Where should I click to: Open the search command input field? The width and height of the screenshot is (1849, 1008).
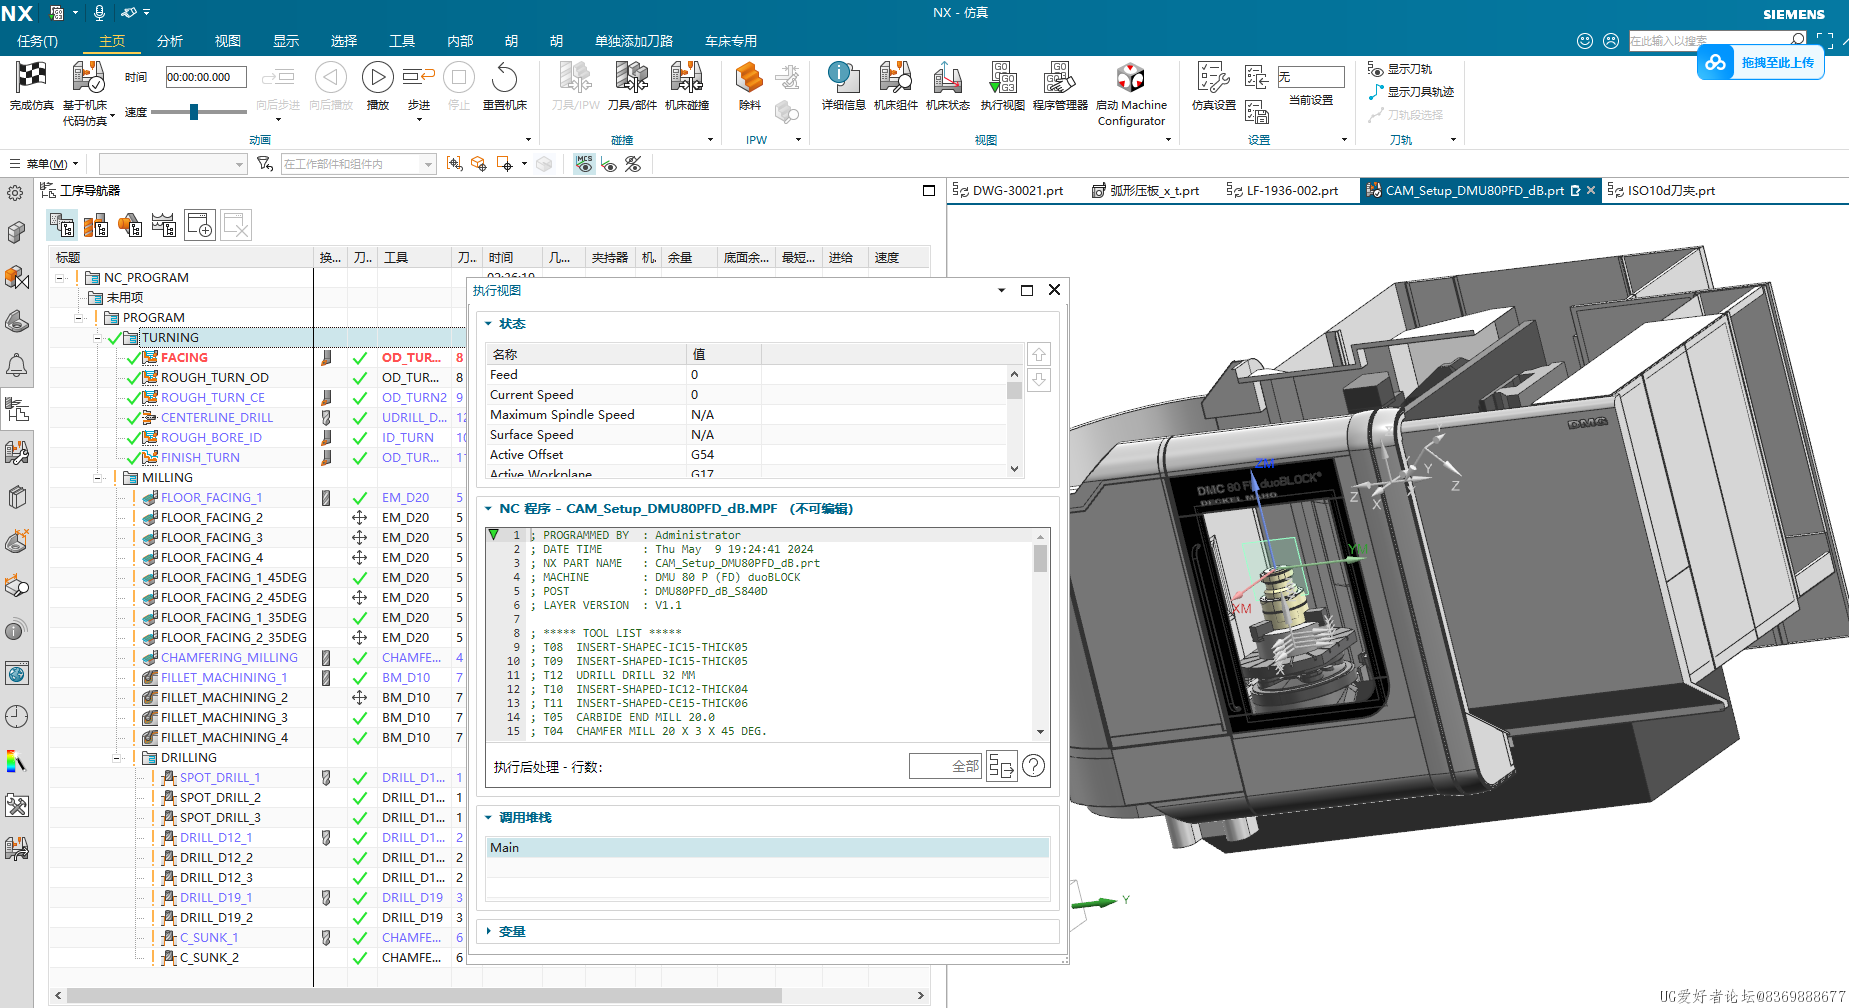tap(1710, 41)
